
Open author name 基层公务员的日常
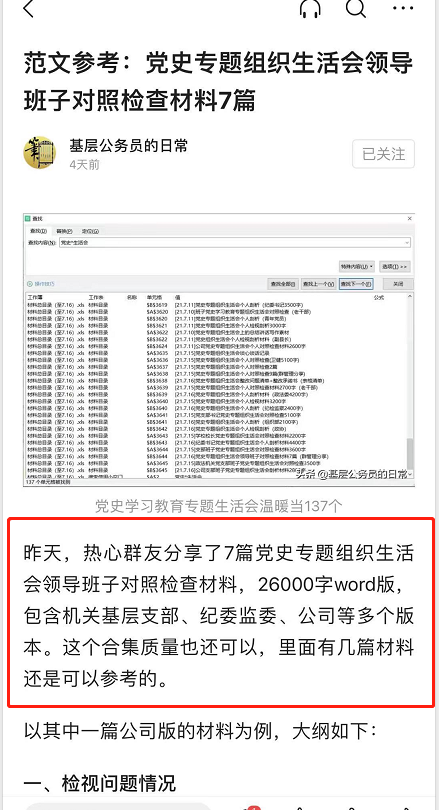[129, 146]
